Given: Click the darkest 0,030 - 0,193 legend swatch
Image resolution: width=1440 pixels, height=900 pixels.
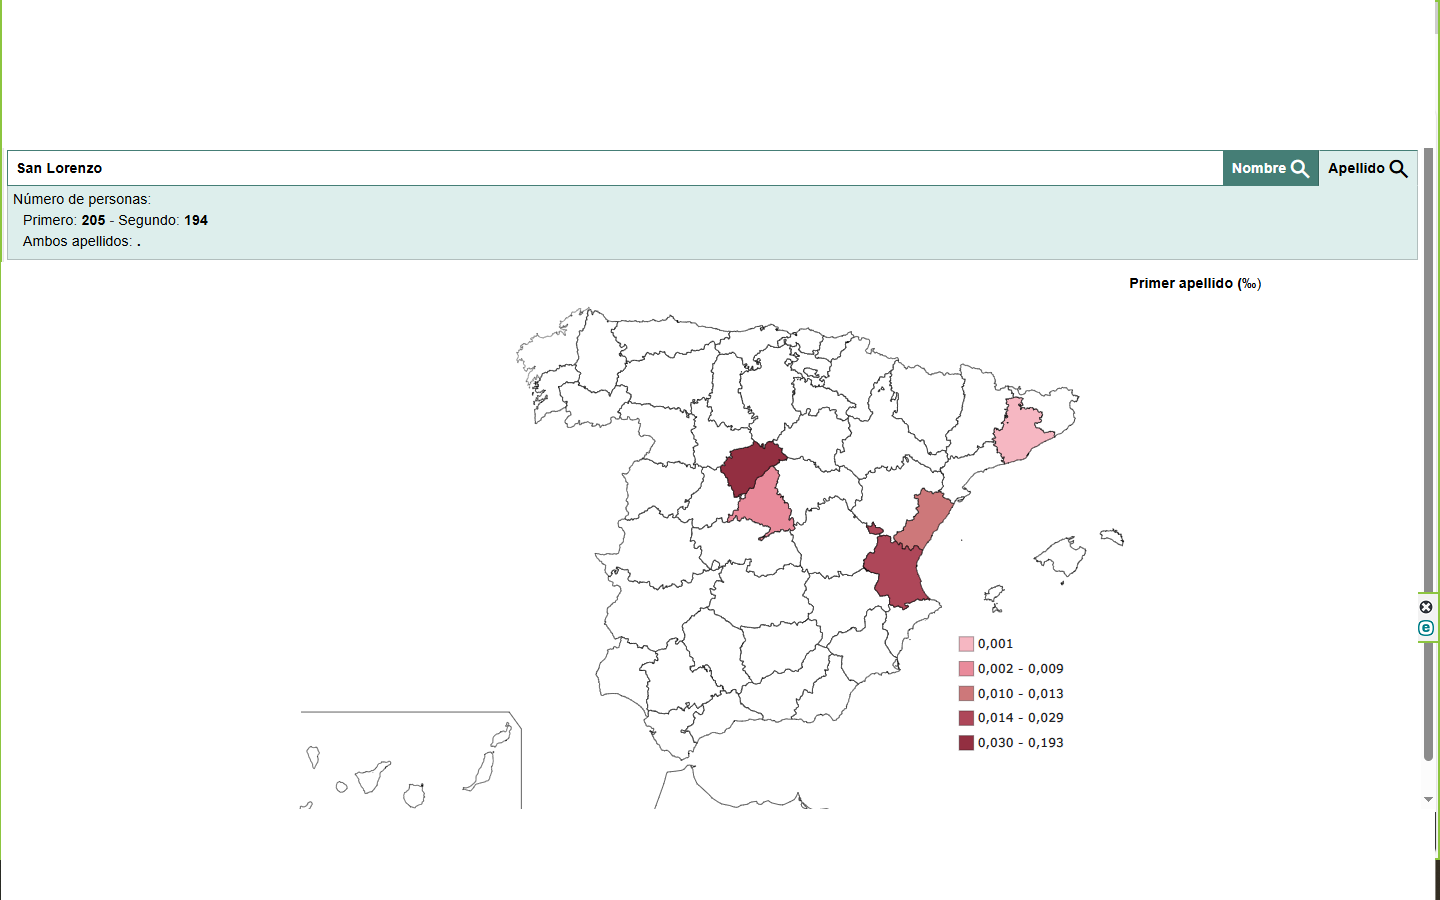Looking at the screenshot, I should point(966,743).
